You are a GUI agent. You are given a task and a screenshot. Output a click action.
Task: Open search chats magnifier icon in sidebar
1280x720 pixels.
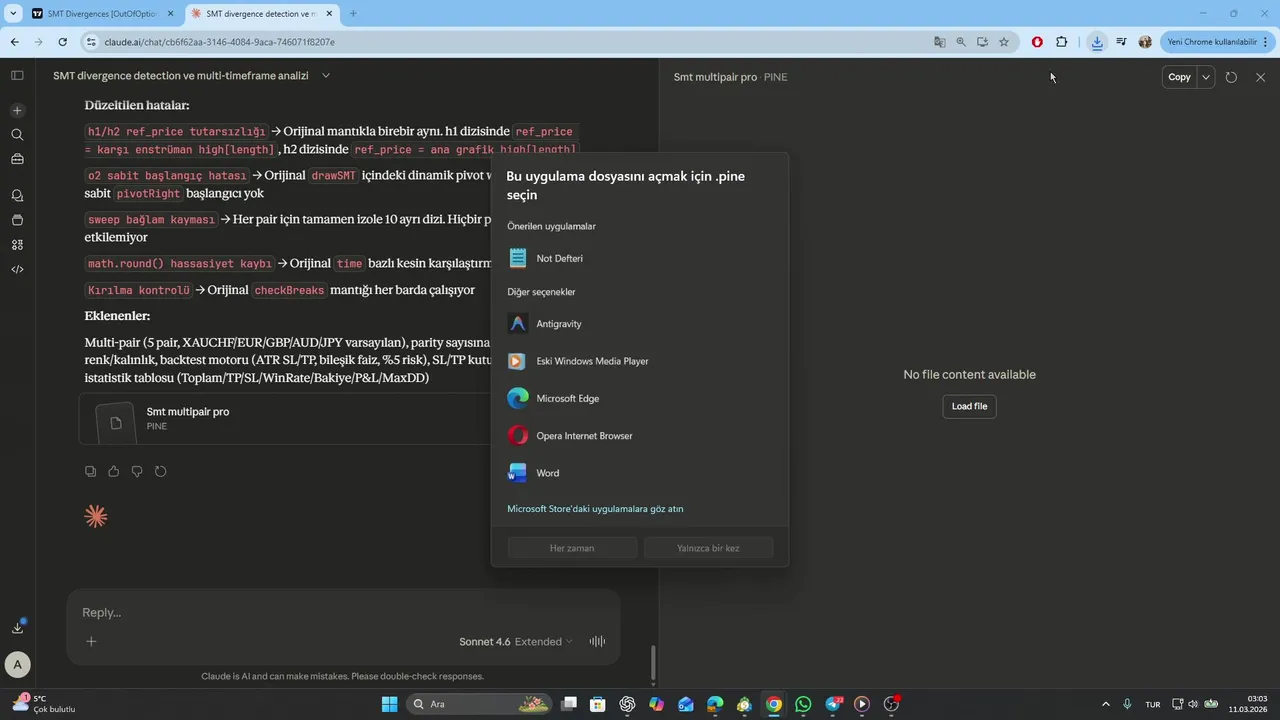(x=17, y=134)
